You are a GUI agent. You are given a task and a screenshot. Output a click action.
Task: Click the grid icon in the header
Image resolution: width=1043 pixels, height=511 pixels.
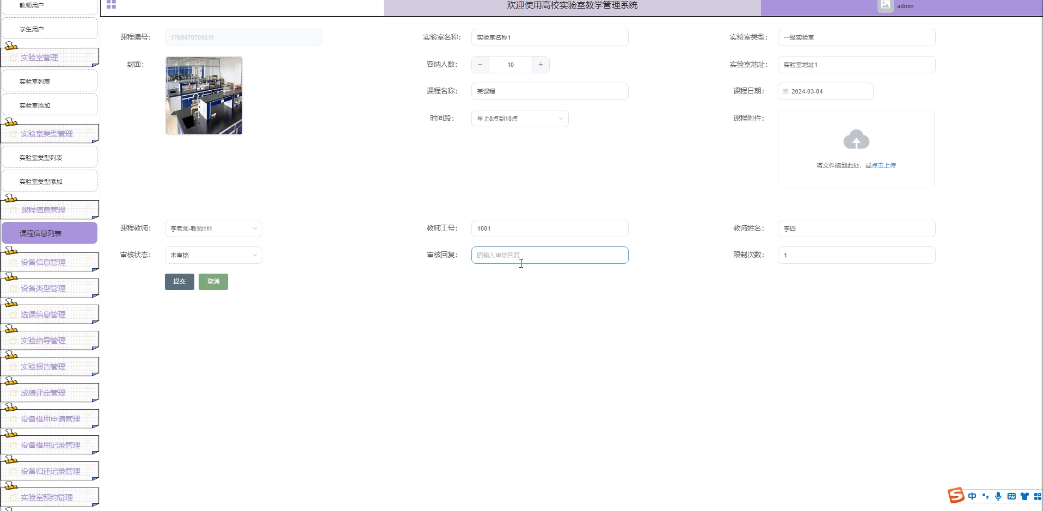click(111, 4)
